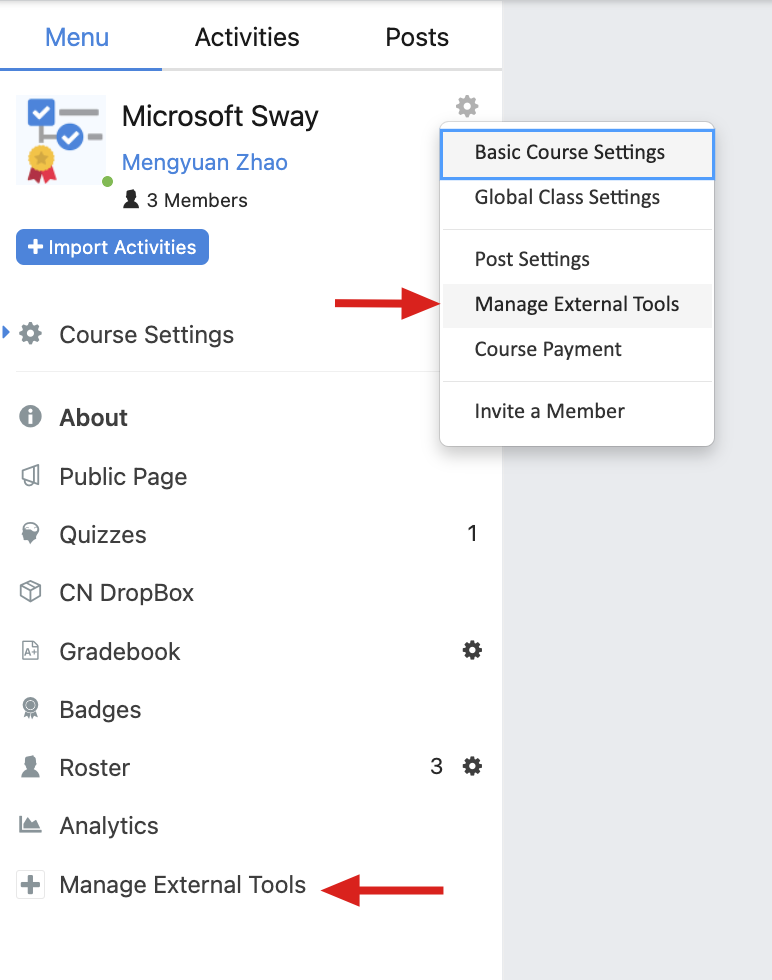Open the Roster list
The height and width of the screenshot is (980, 772).
[x=94, y=768]
